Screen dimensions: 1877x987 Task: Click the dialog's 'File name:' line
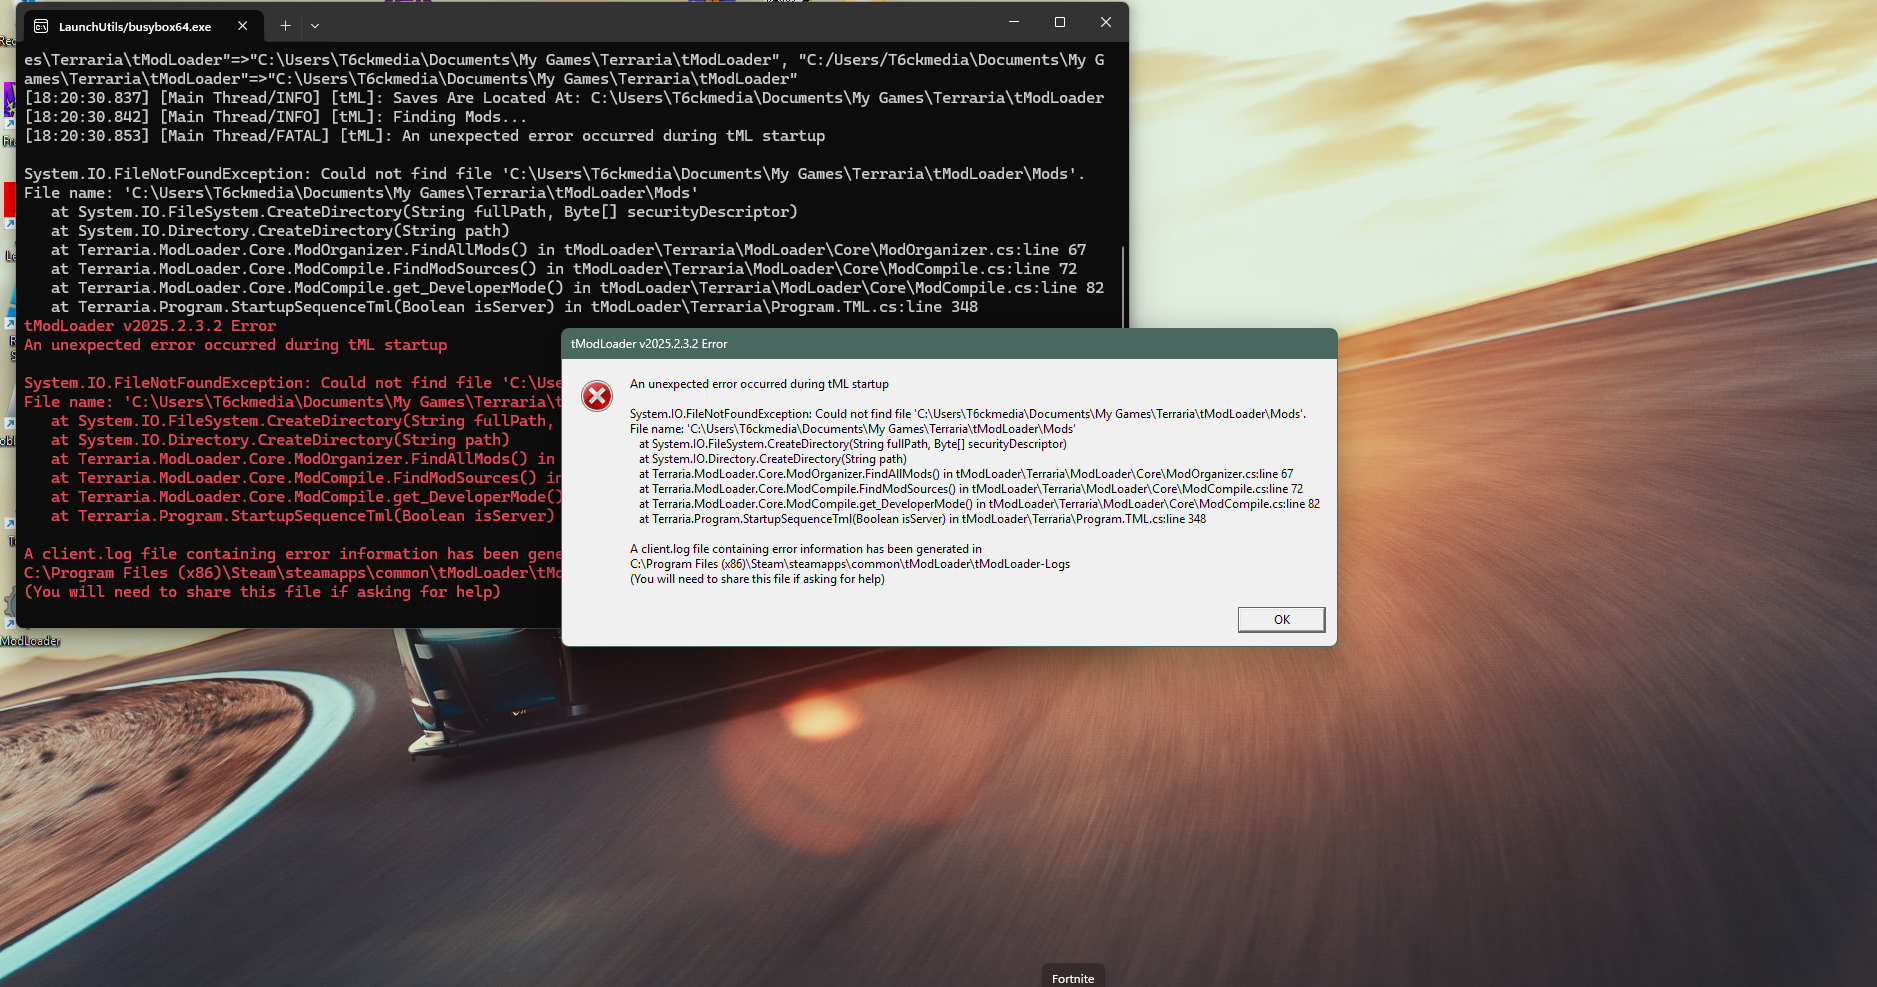[853, 429]
